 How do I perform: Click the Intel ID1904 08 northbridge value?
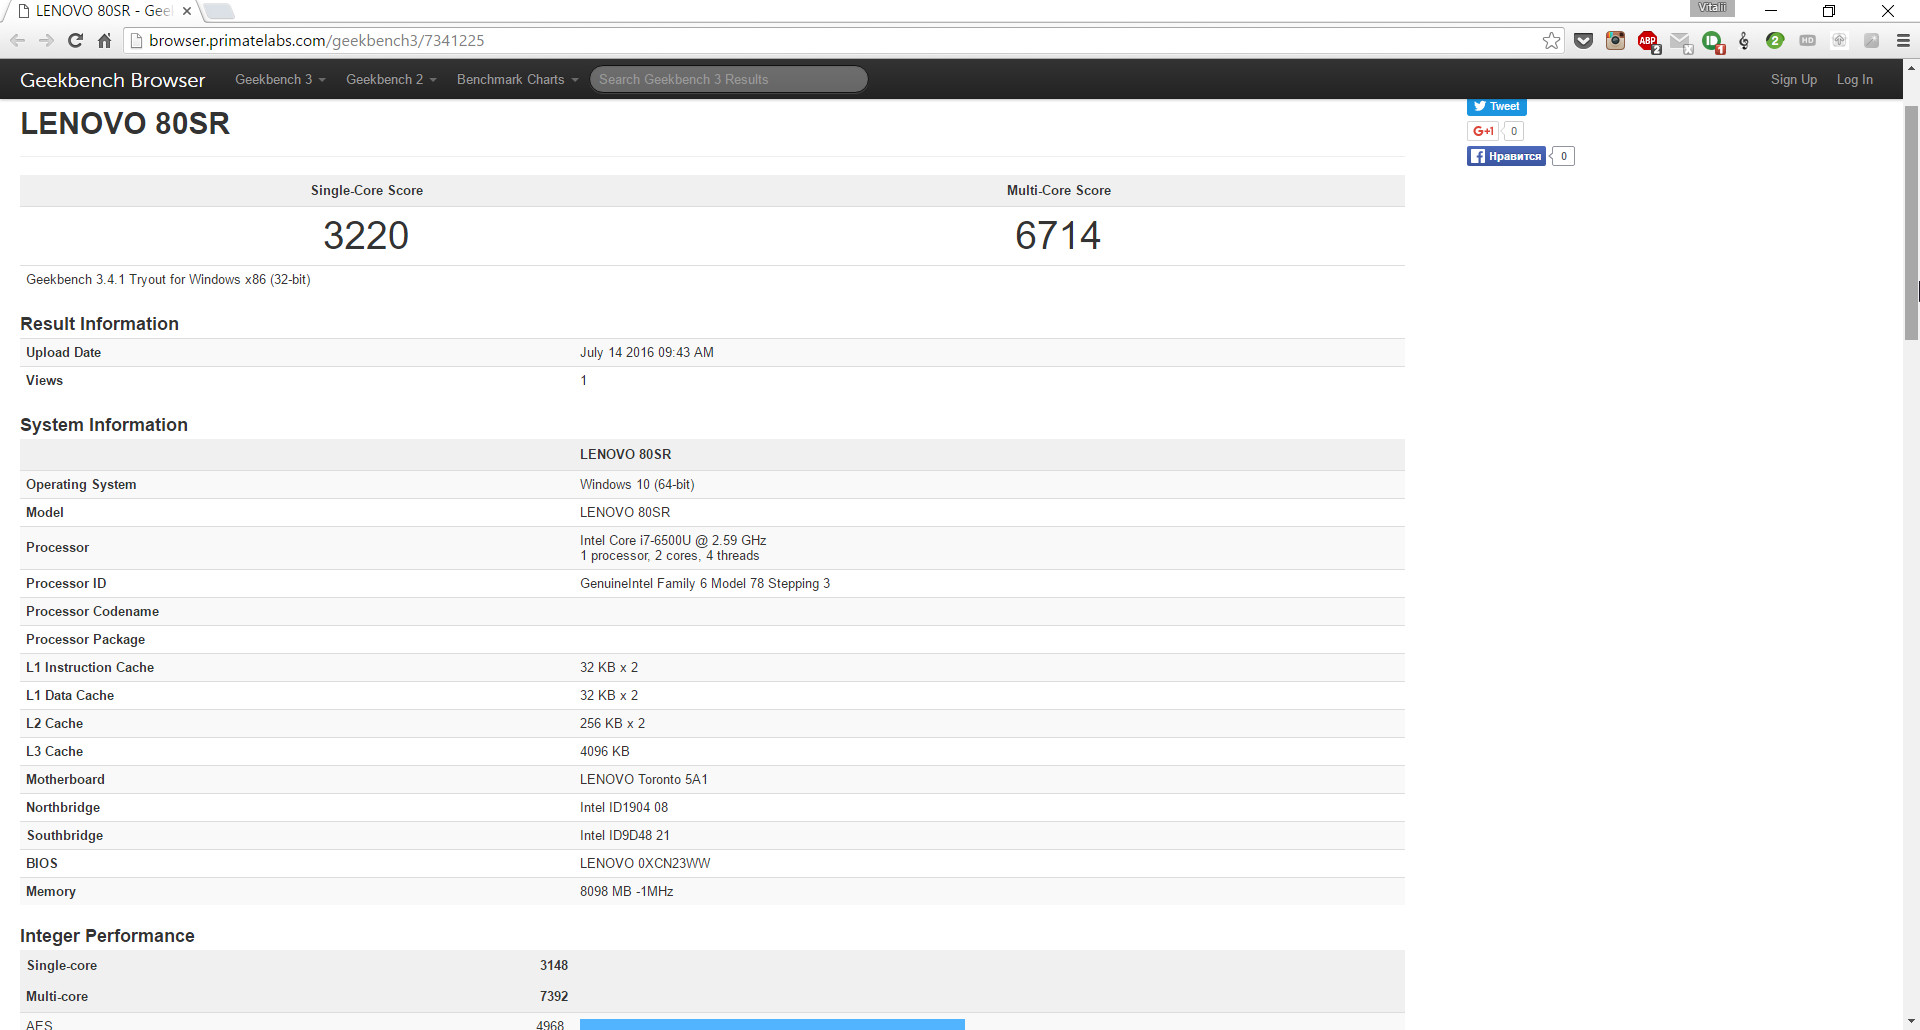click(x=624, y=808)
